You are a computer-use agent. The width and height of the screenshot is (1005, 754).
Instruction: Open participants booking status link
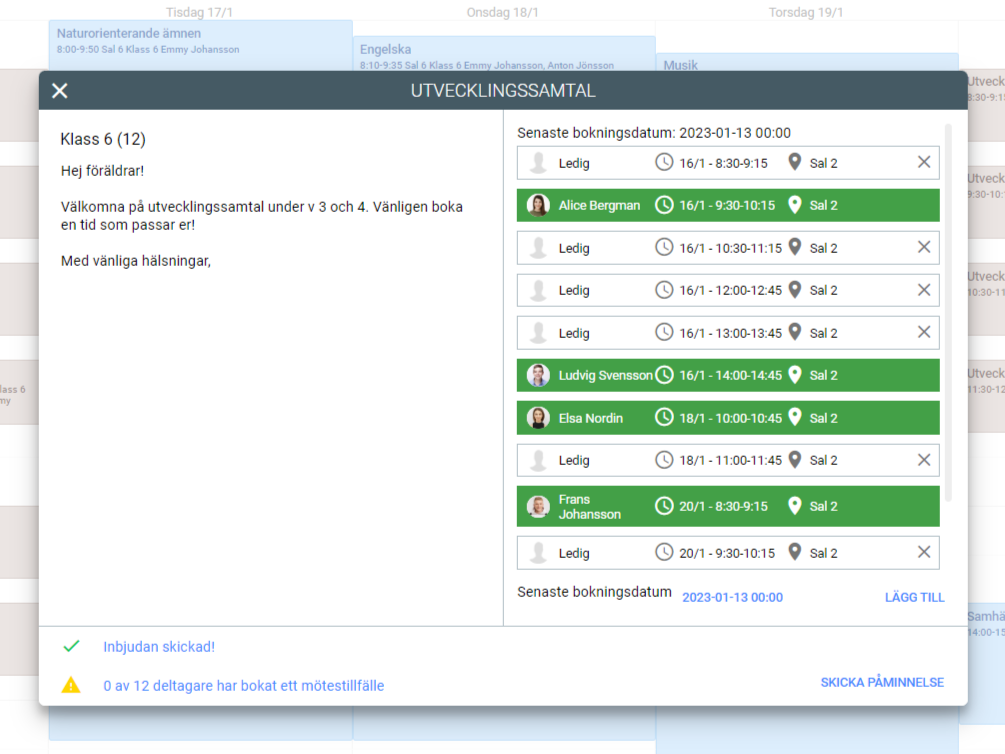(x=243, y=686)
